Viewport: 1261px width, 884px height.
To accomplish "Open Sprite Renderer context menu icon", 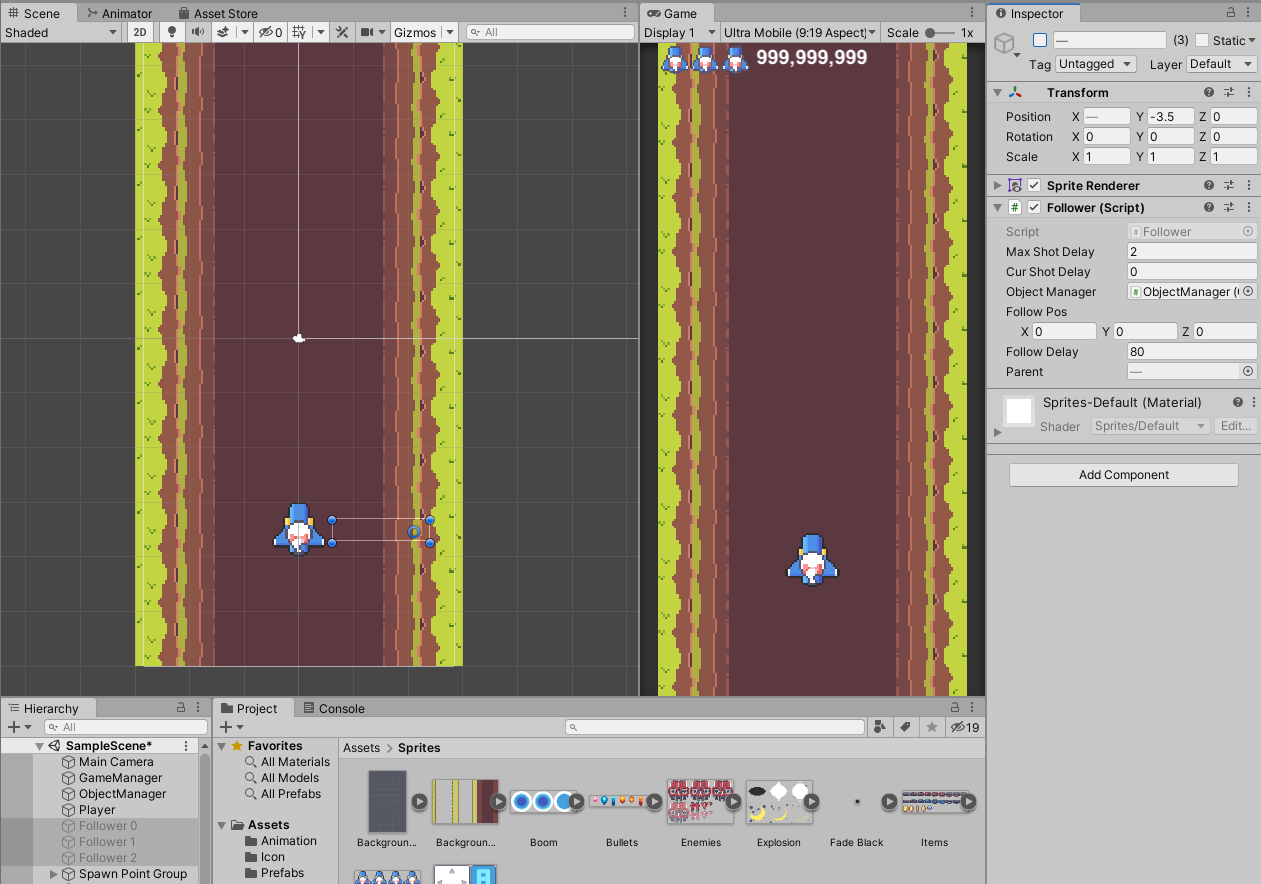I will coord(1249,185).
